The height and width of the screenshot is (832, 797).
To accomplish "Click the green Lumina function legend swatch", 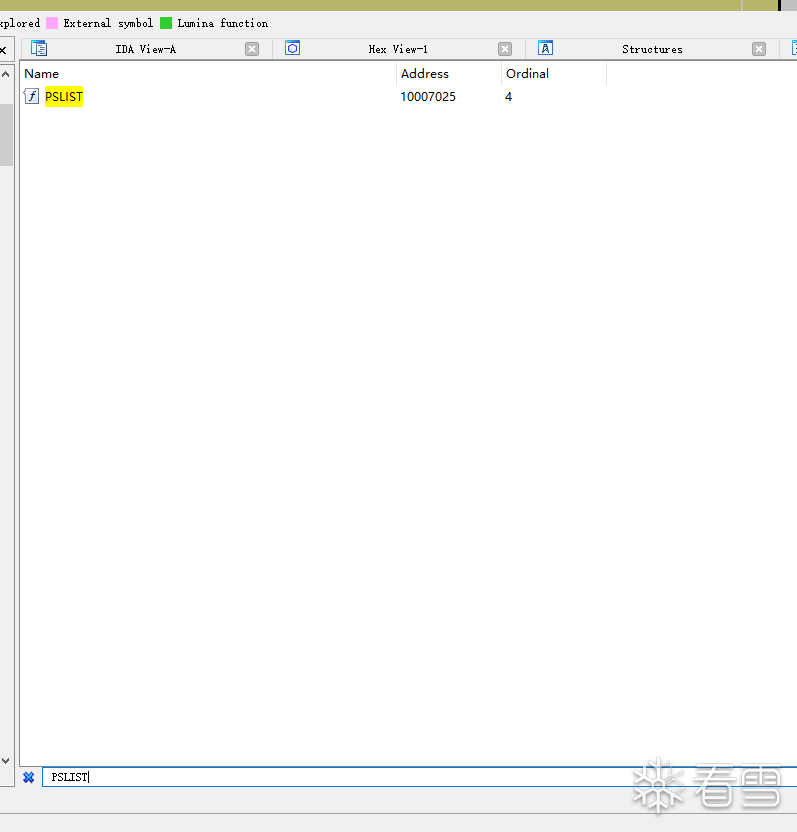I will [166, 23].
